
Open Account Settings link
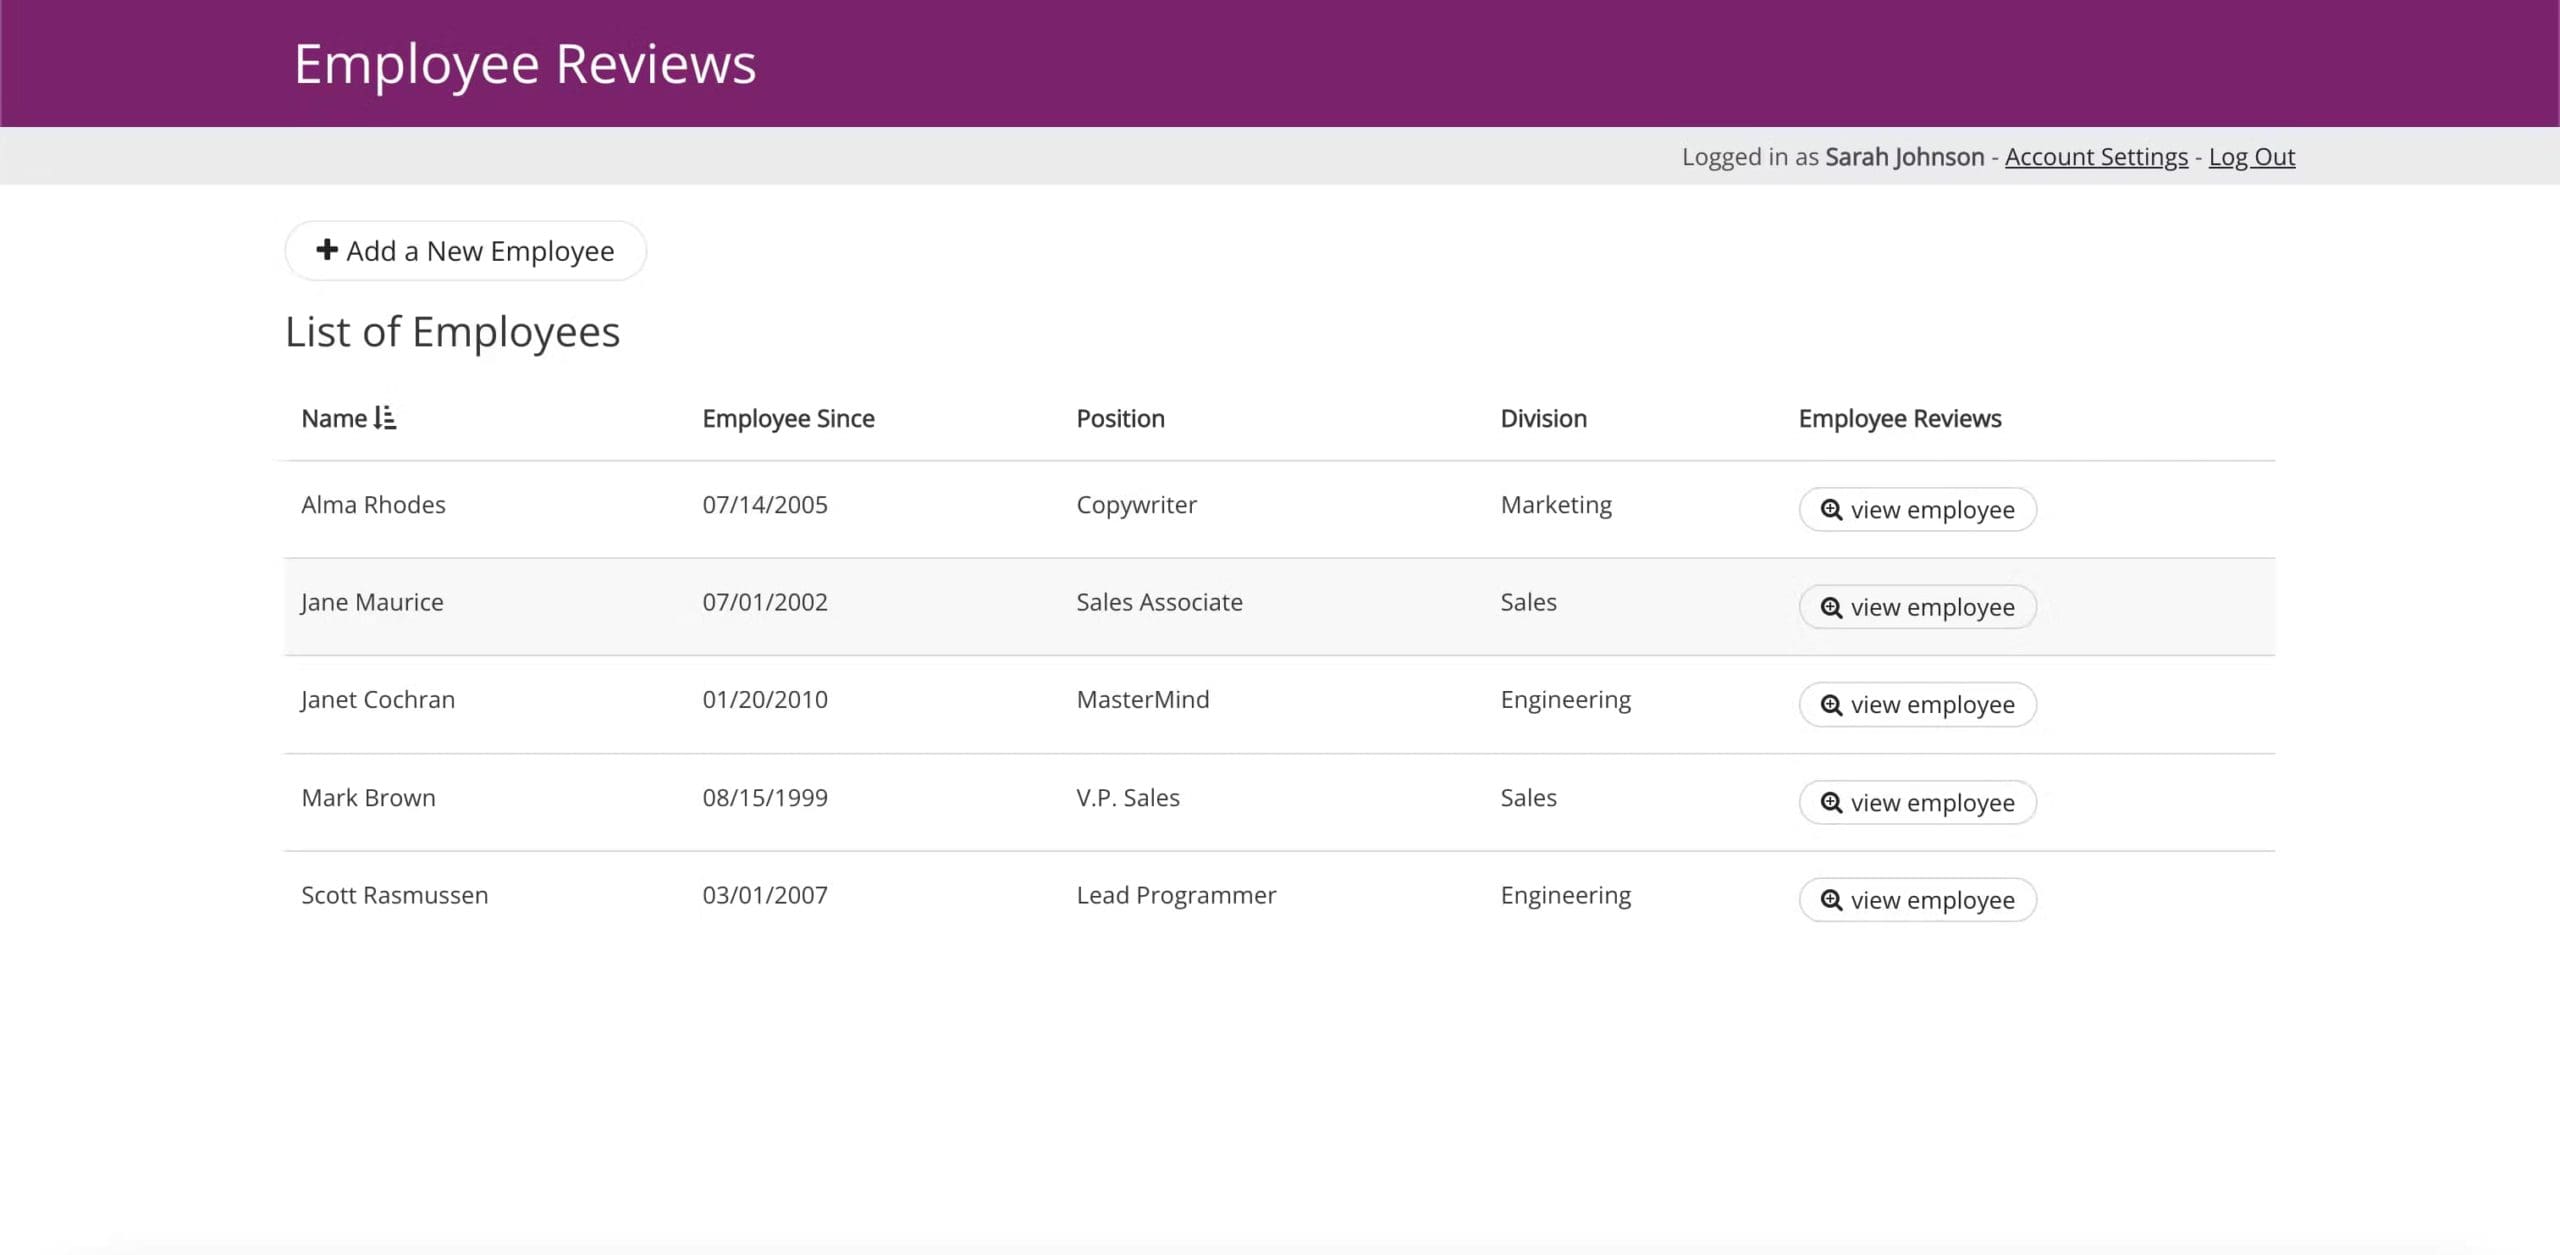tap(2095, 157)
